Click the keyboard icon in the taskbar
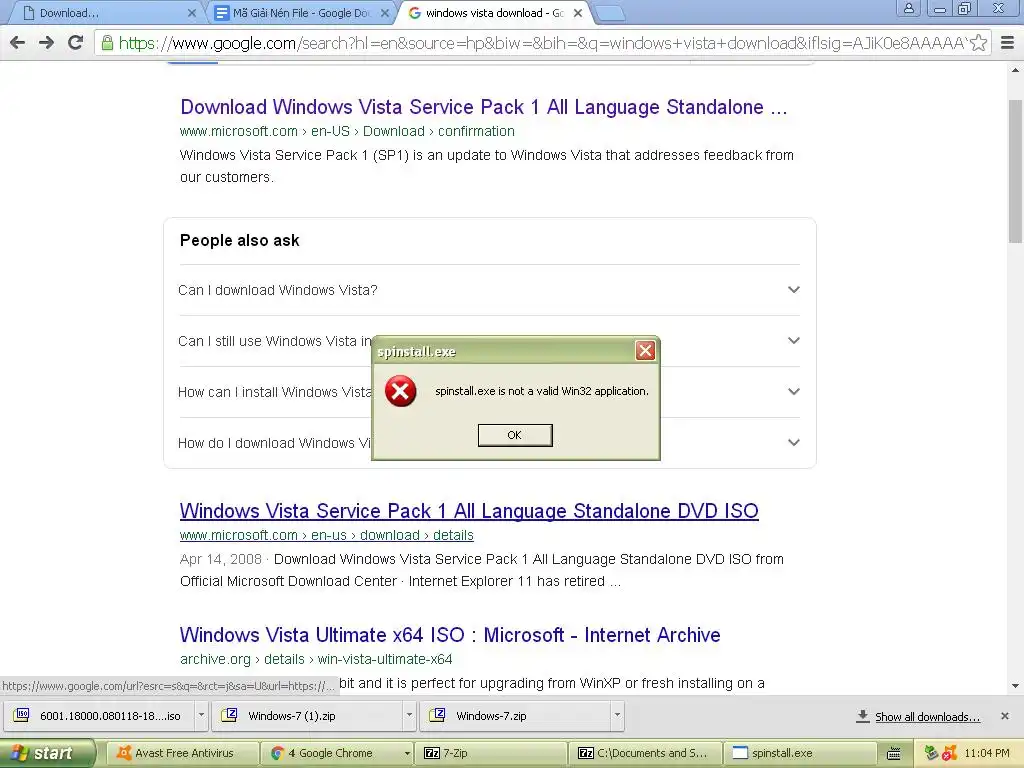 click(893, 753)
